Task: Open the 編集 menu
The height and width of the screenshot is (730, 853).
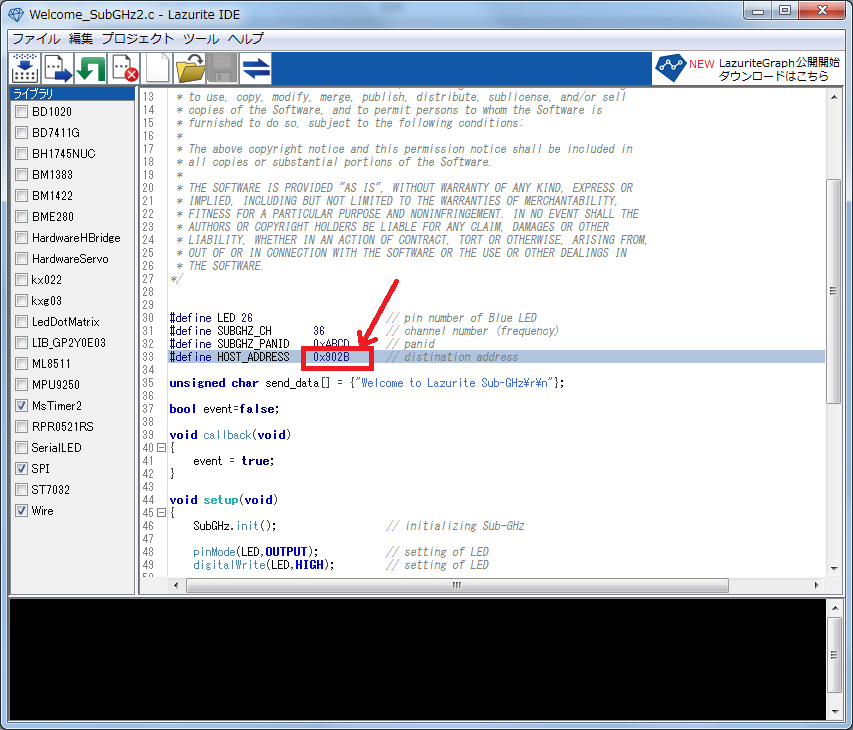Action: point(81,39)
